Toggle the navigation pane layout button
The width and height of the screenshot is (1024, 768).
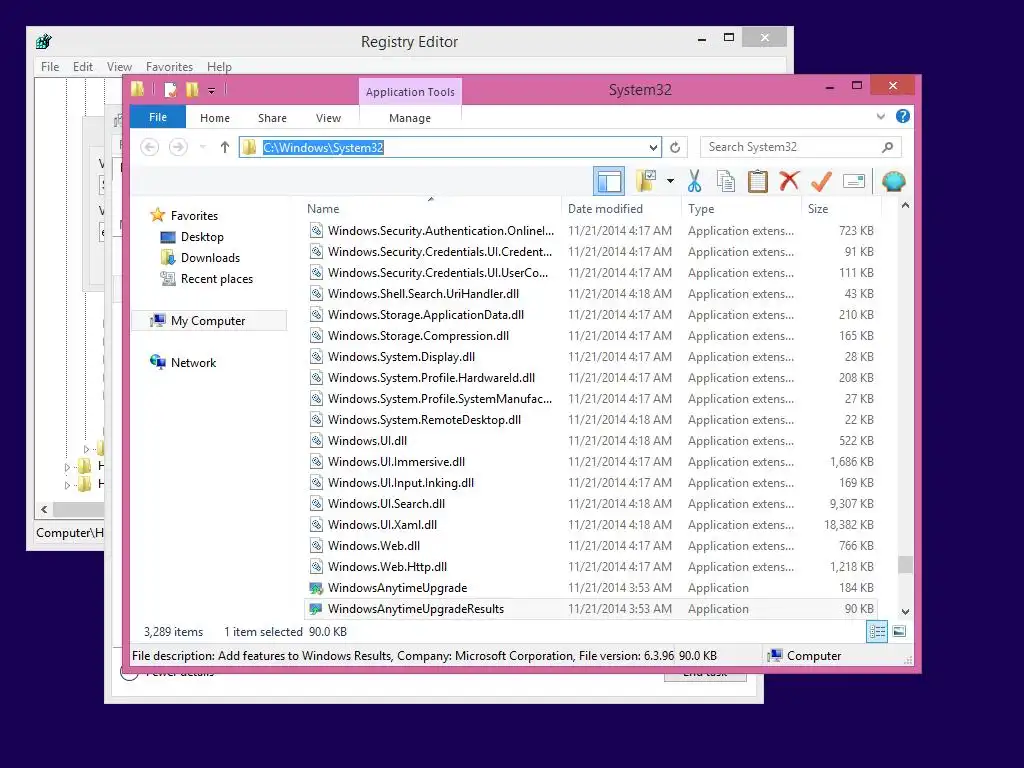(609, 181)
